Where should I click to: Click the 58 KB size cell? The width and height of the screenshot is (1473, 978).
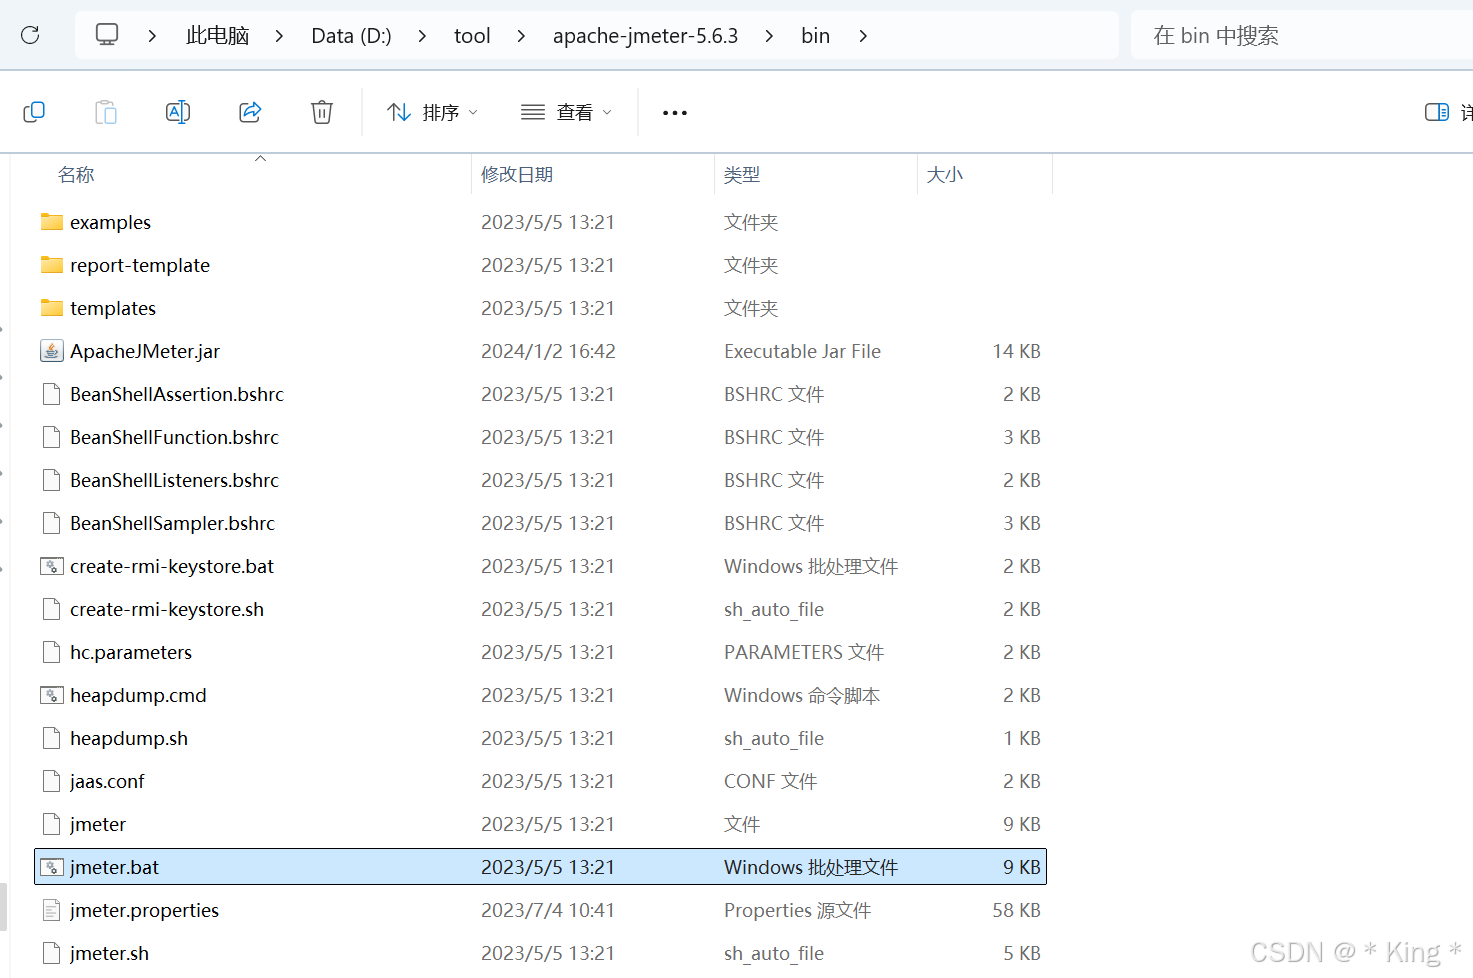(1016, 910)
